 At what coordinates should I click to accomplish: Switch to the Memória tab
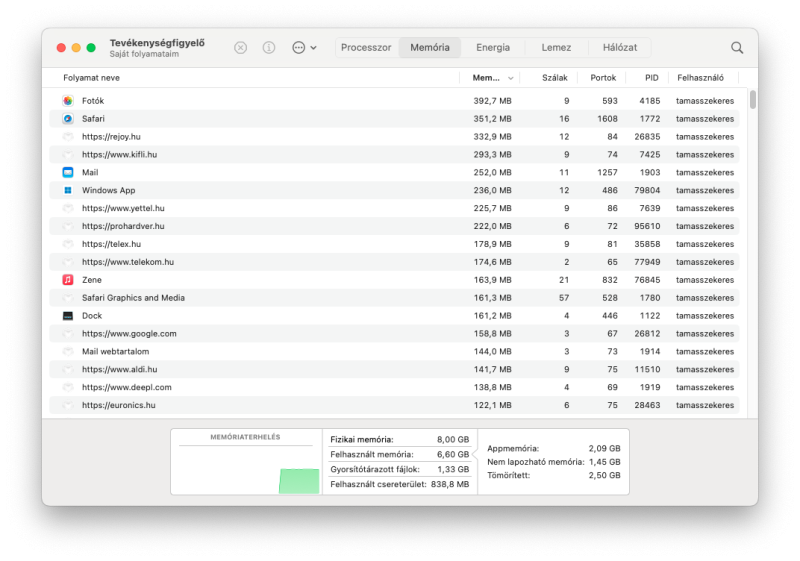pos(430,47)
